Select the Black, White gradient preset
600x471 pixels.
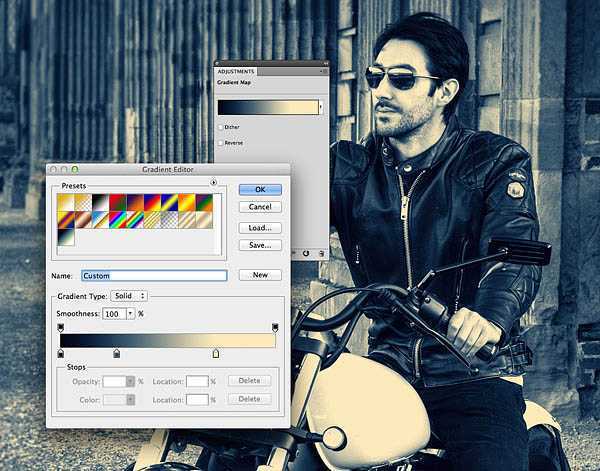pos(100,202)
